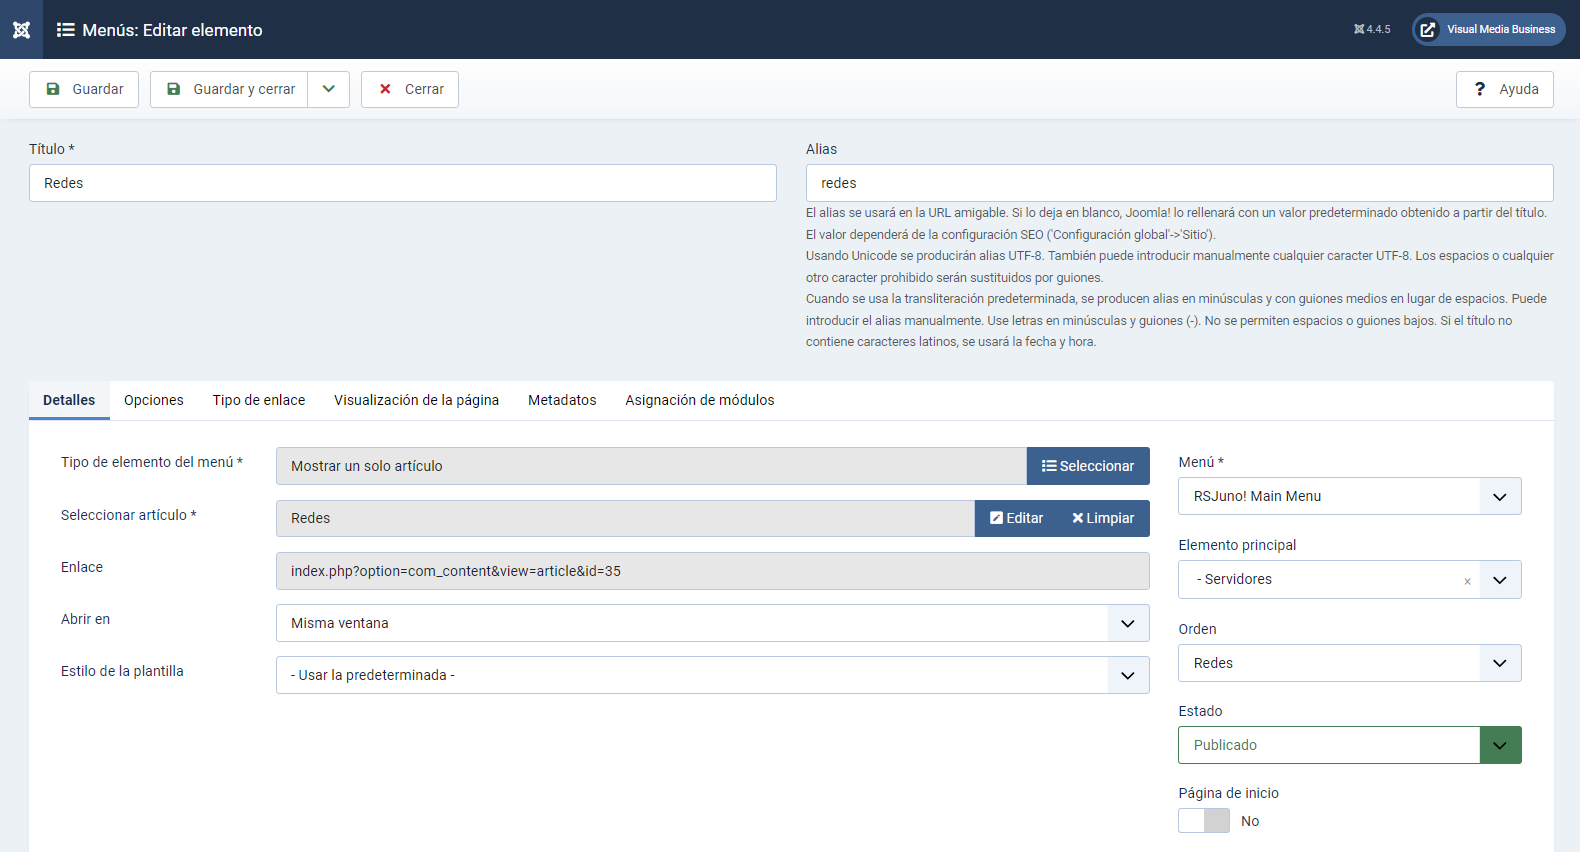
Task: Click Editar article button
Action: click(1016, 518)
